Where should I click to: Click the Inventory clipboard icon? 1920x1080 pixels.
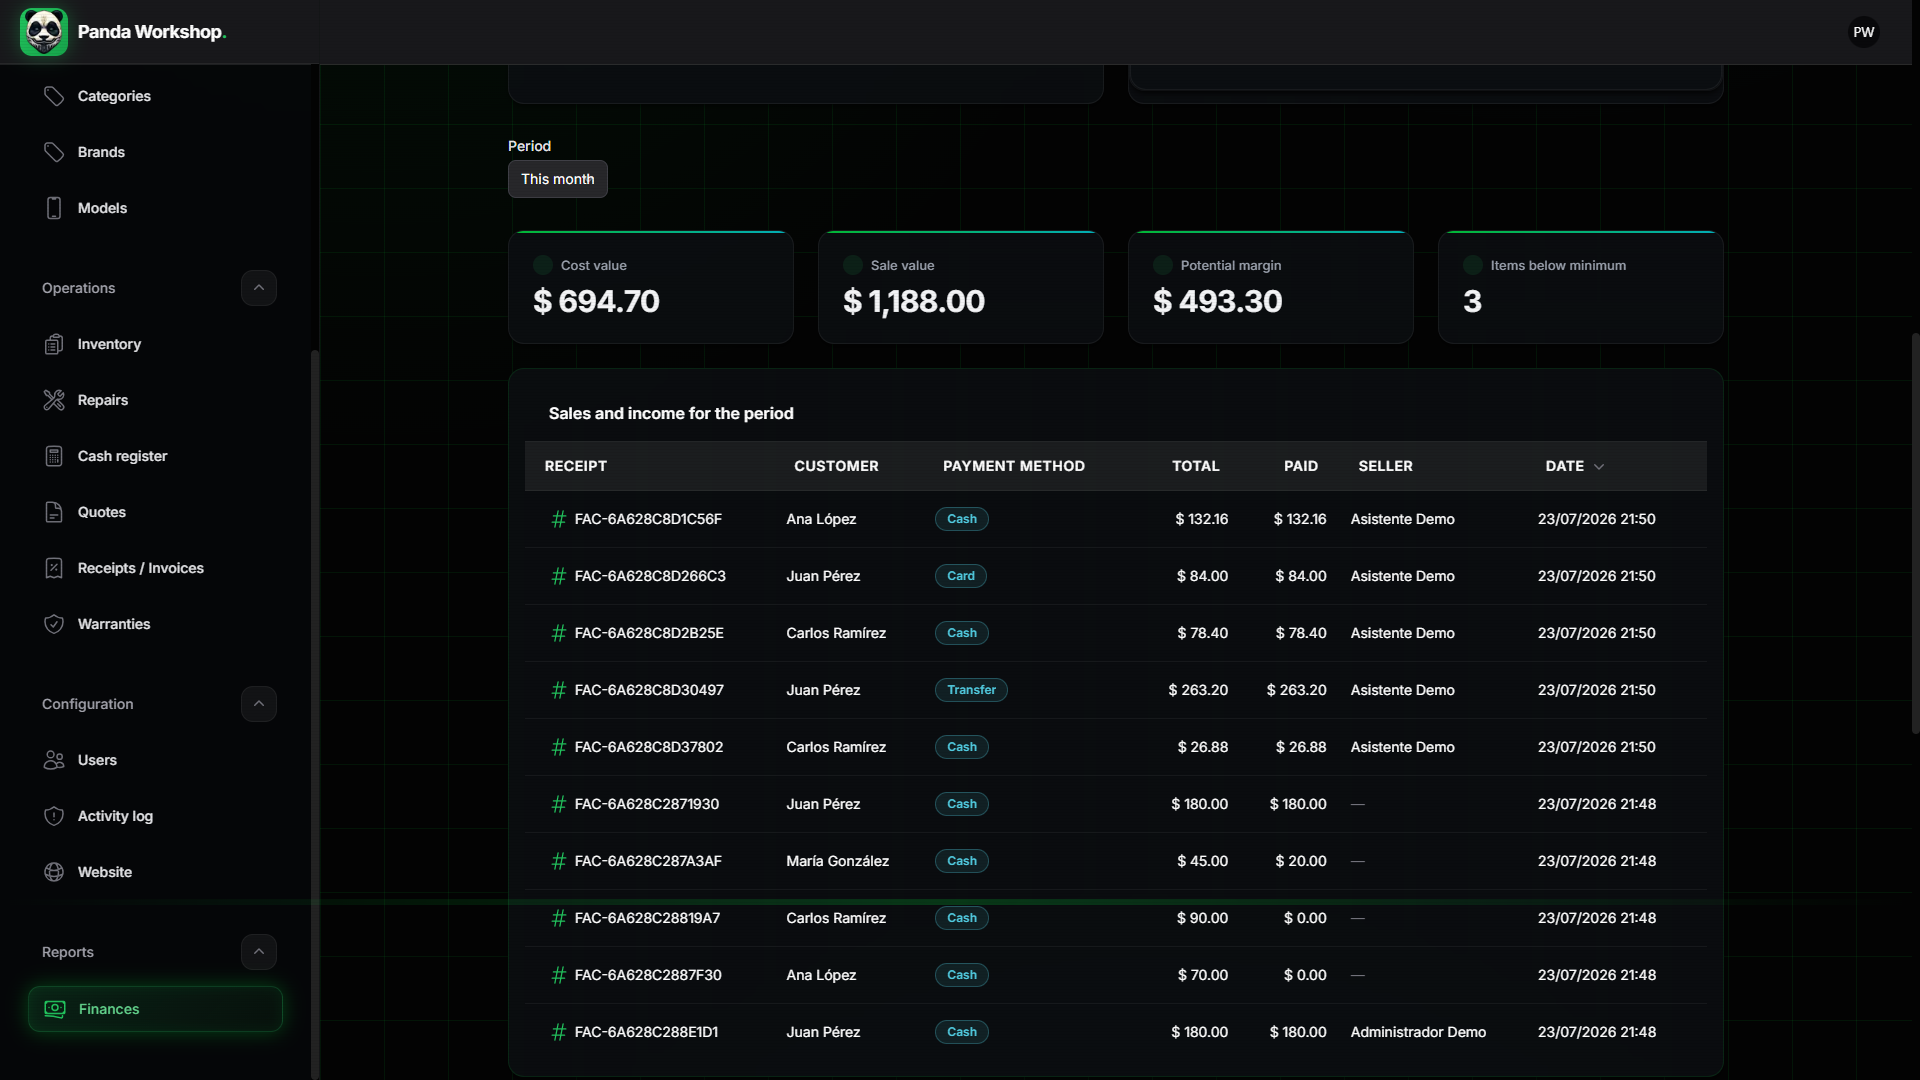click(x=54, y=344)
